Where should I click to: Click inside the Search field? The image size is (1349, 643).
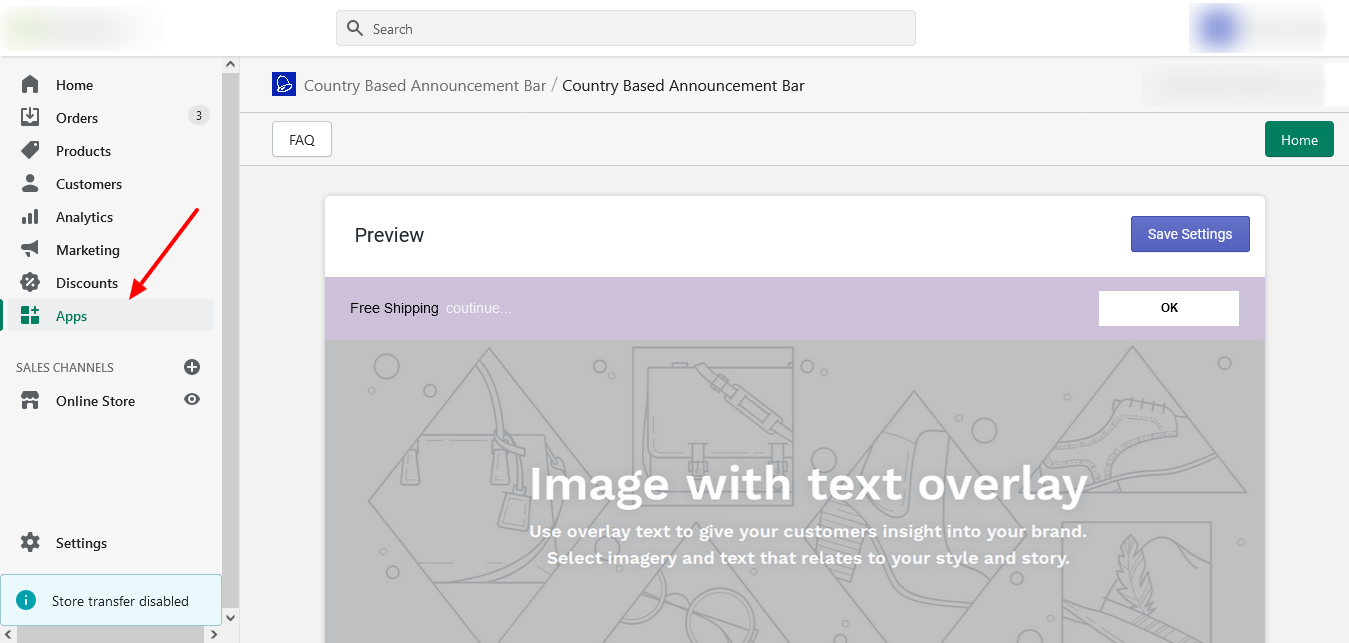tap(640, 29)
